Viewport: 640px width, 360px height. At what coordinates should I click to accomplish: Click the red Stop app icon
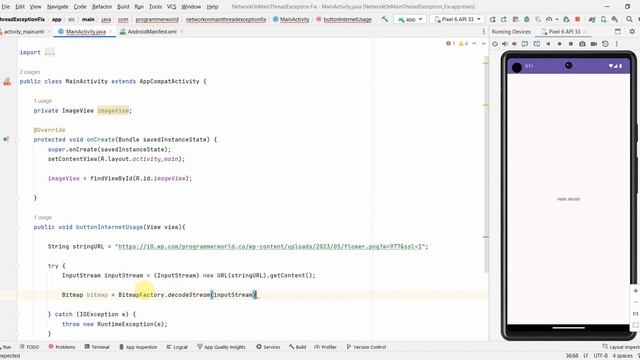pyautogui.click(x=578, y=19)
